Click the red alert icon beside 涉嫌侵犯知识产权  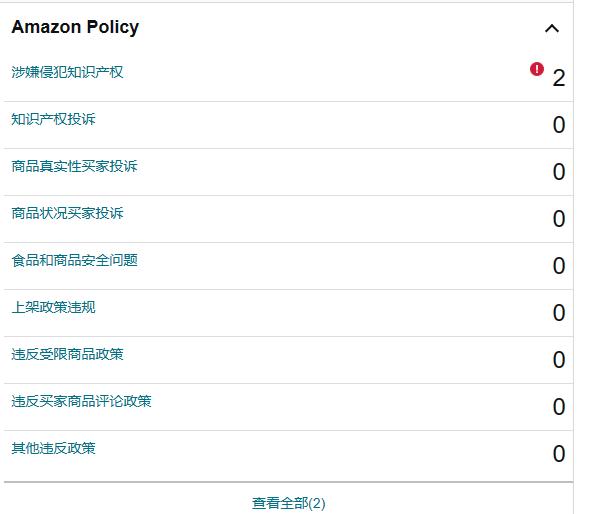(x=537, y=70)
